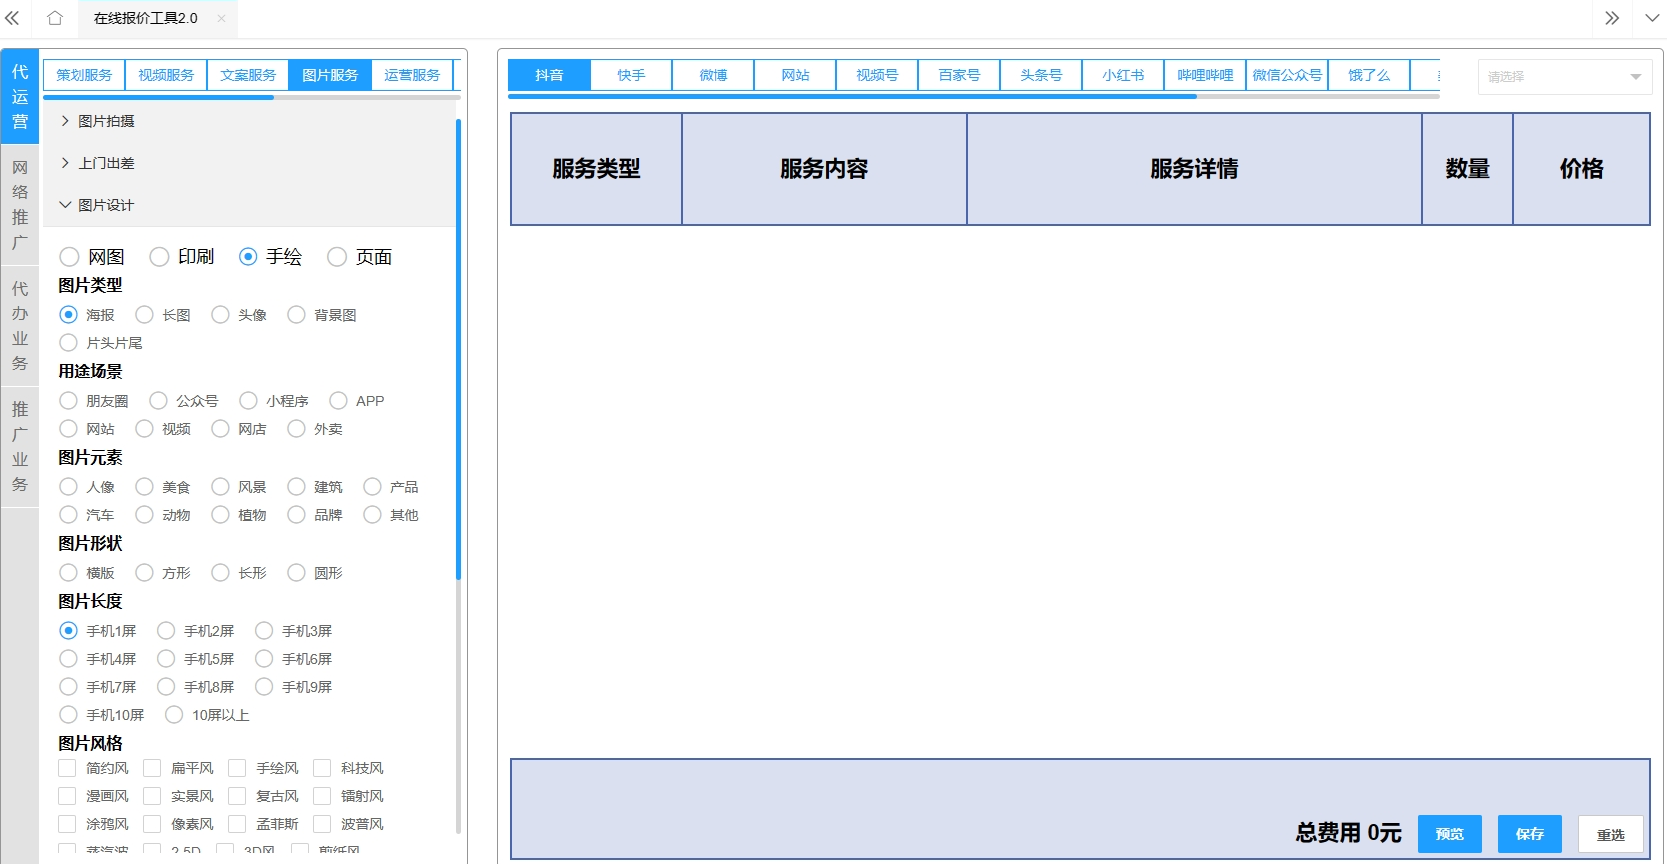Switch to the 视频服务 tab

[166, 75]
